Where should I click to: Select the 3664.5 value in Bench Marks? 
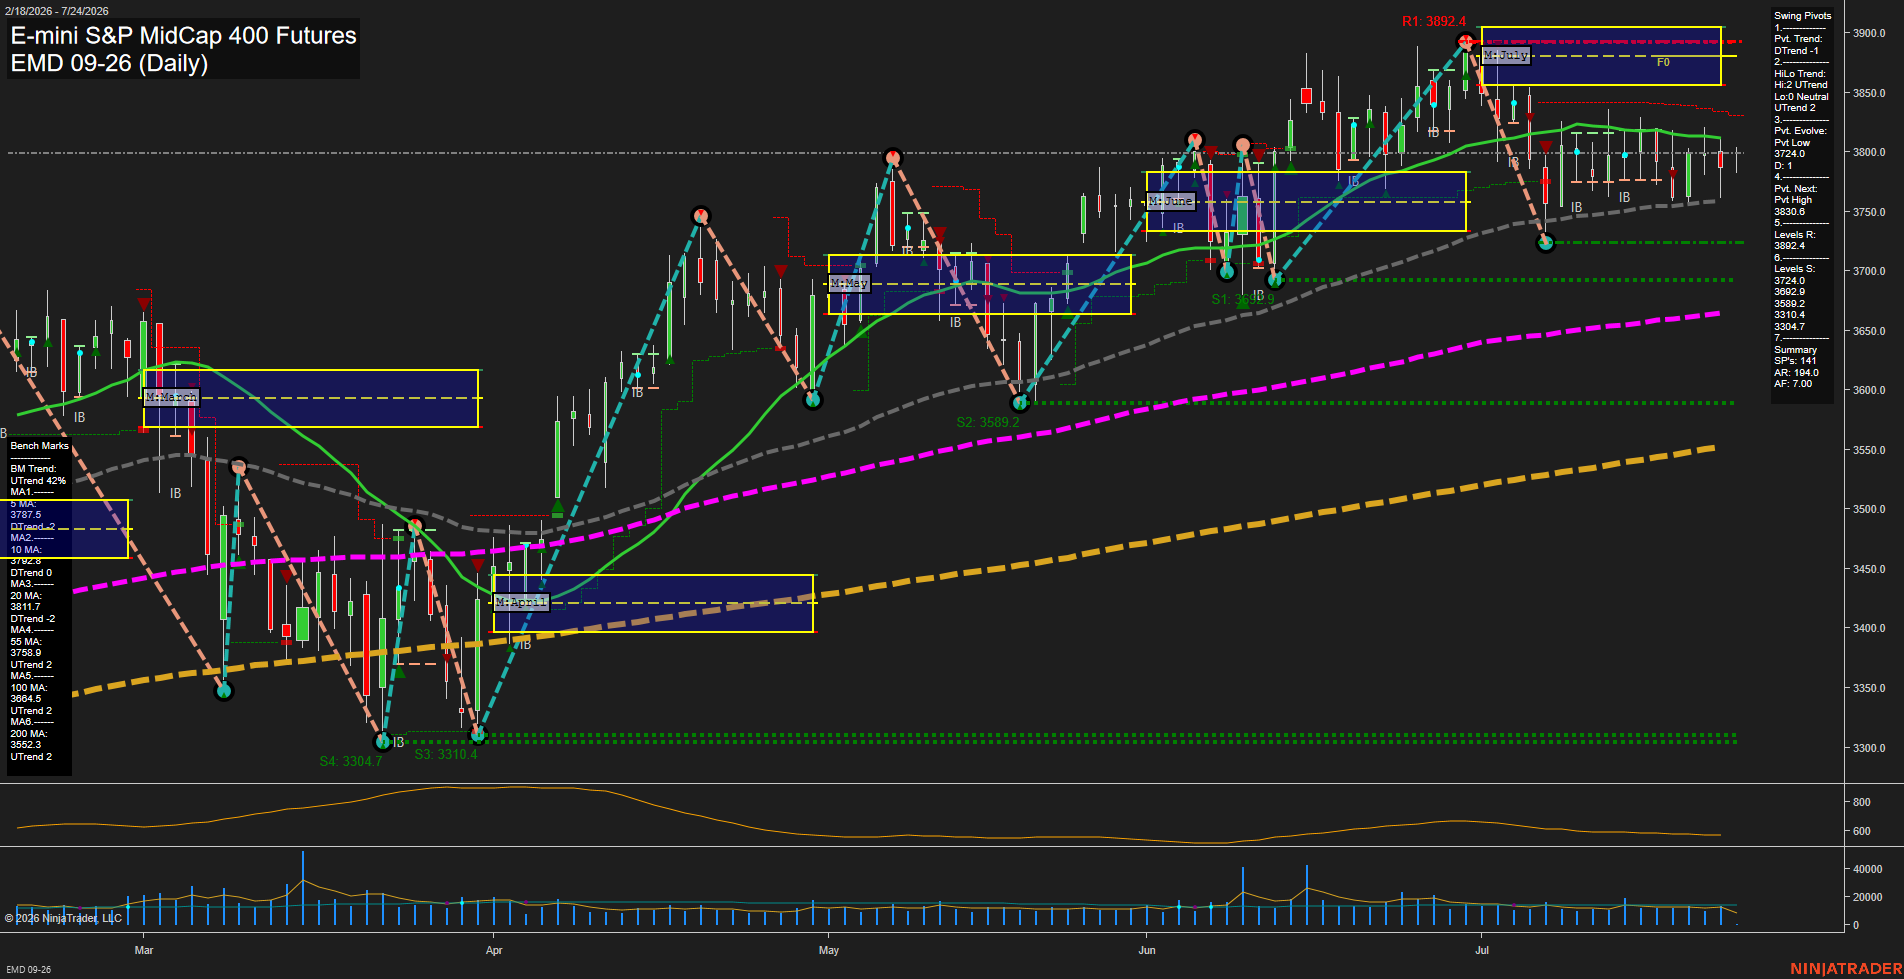(26, 699)
